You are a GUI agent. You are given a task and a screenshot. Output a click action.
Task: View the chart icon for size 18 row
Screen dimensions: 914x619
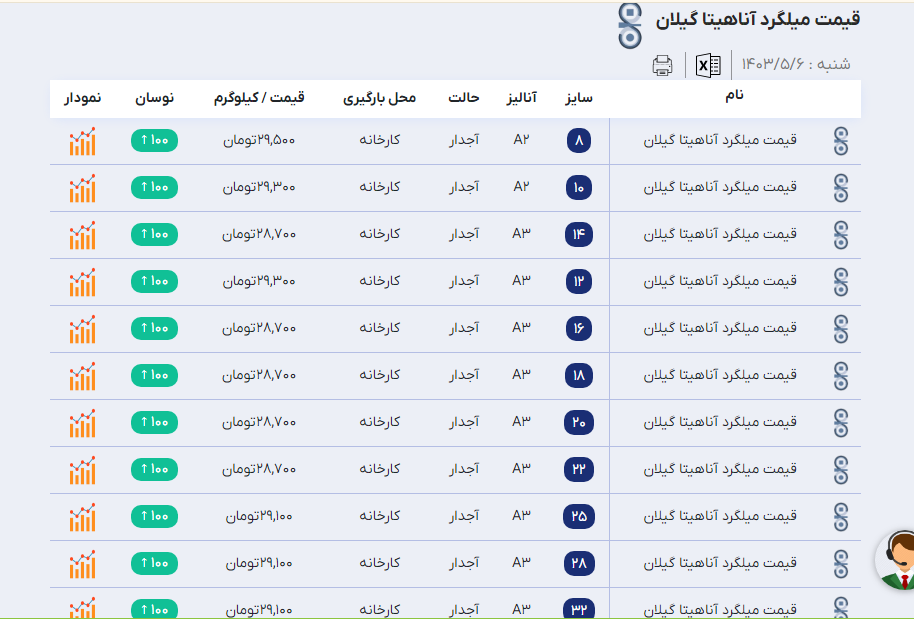[83, 376]
